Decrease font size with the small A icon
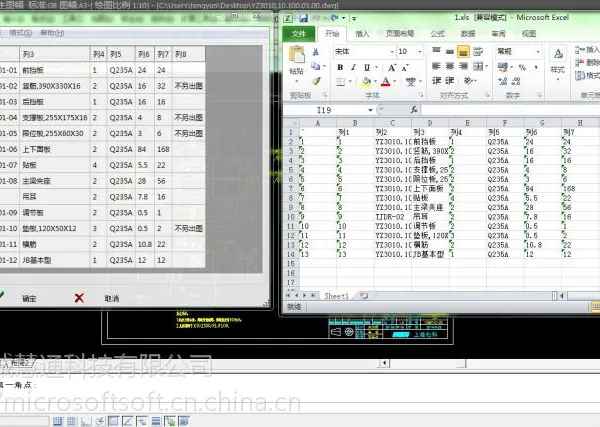600x427 pixels. point(405,68)
